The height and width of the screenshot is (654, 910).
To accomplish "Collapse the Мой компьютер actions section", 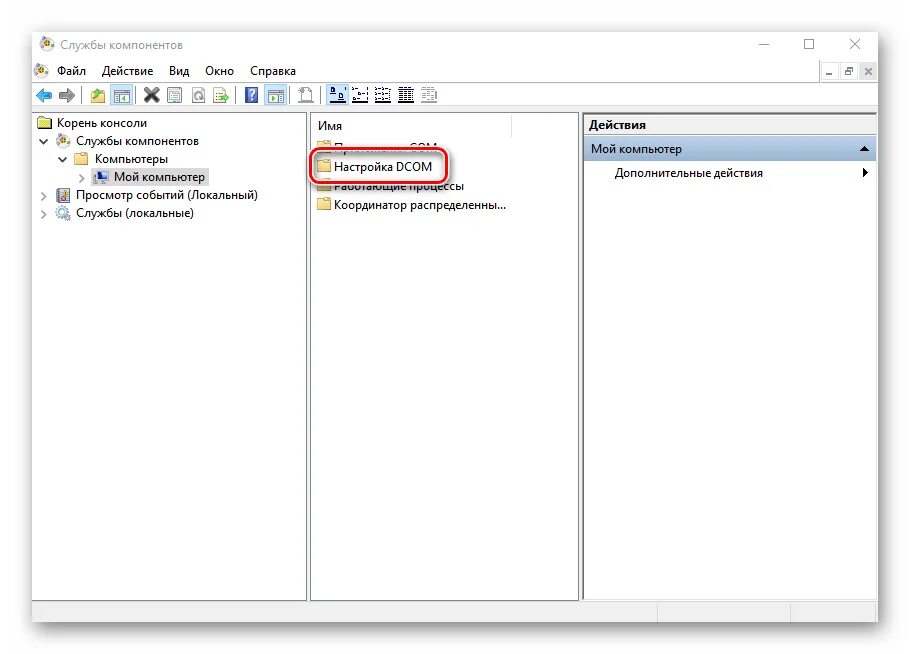I will point(864,149).
